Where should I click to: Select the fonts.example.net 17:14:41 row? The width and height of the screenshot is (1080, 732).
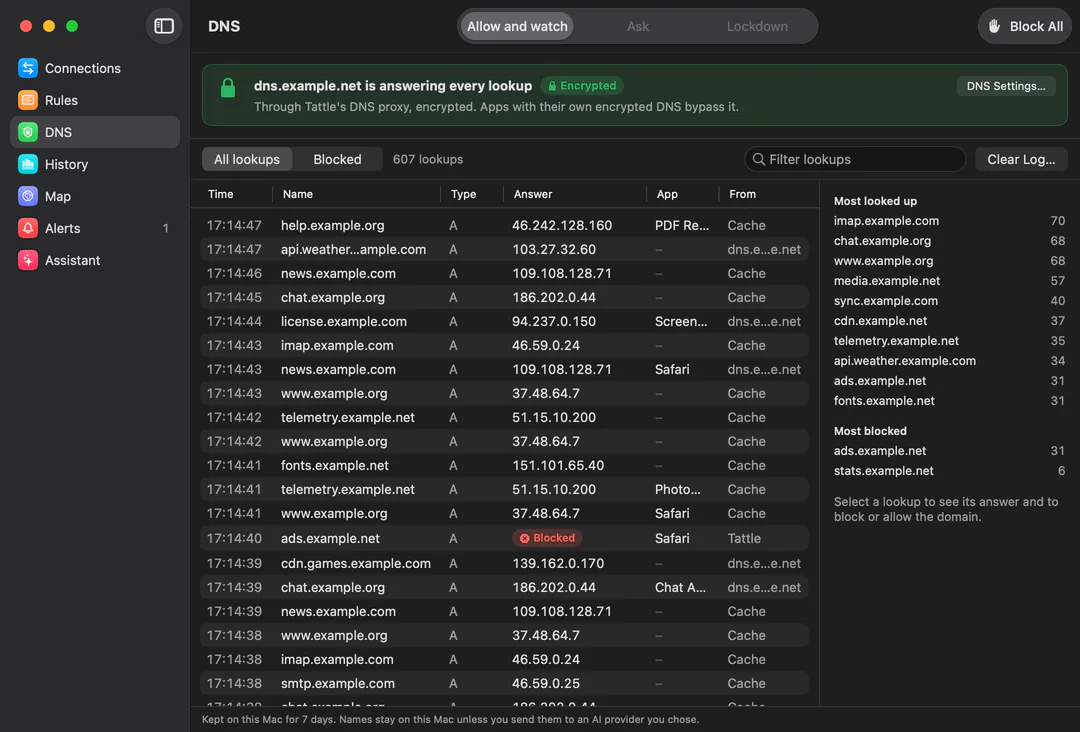(504, 466)
